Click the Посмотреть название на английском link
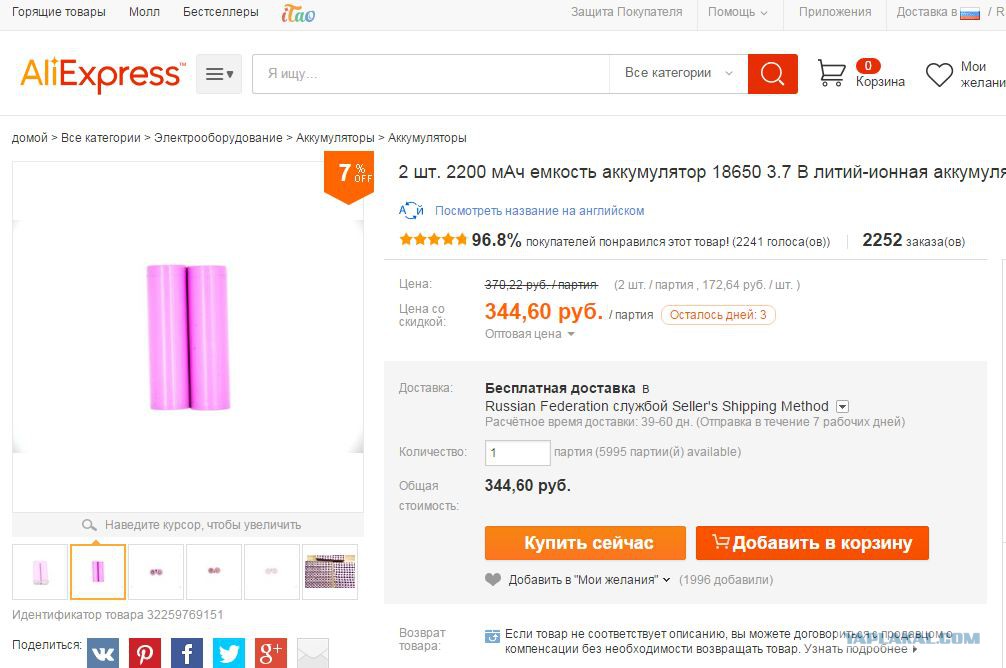1006x668 pixels. coord(540,210)
